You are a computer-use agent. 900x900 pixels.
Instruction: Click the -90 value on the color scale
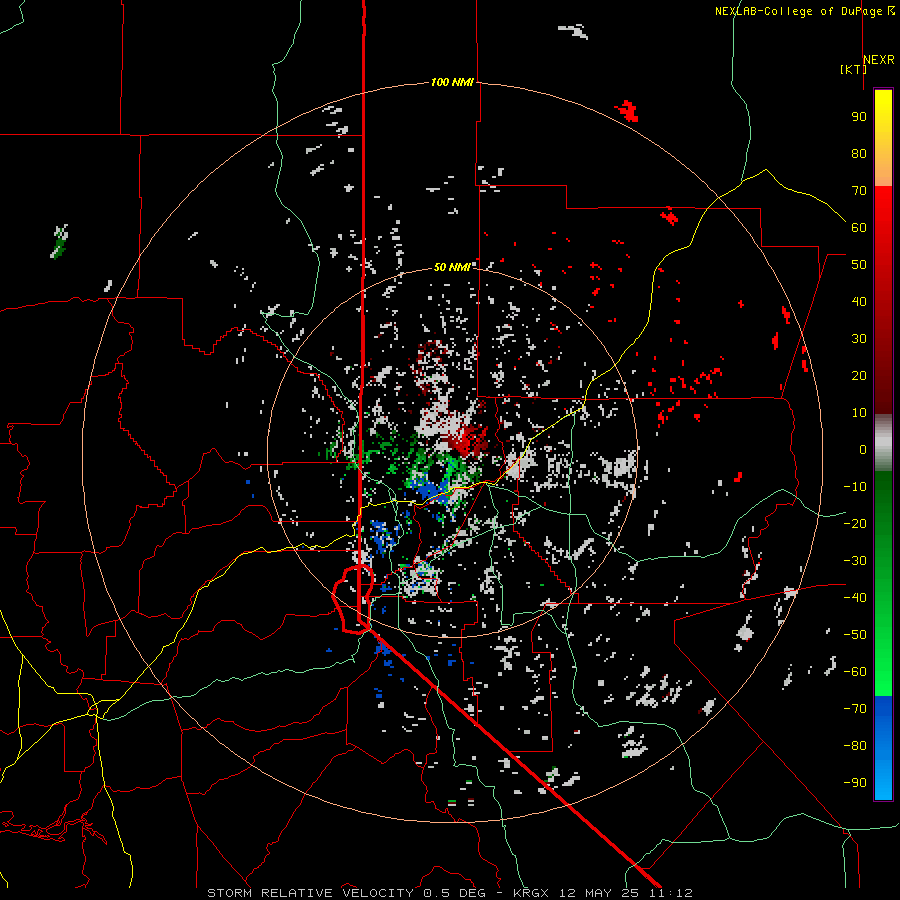(x=855, y=783)
